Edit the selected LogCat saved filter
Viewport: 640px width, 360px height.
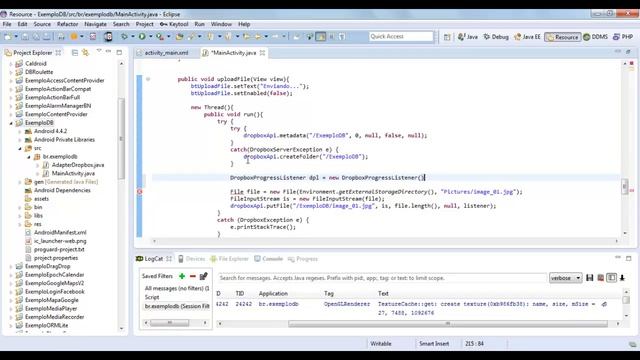pyautogui.click(x=204, y=276)
